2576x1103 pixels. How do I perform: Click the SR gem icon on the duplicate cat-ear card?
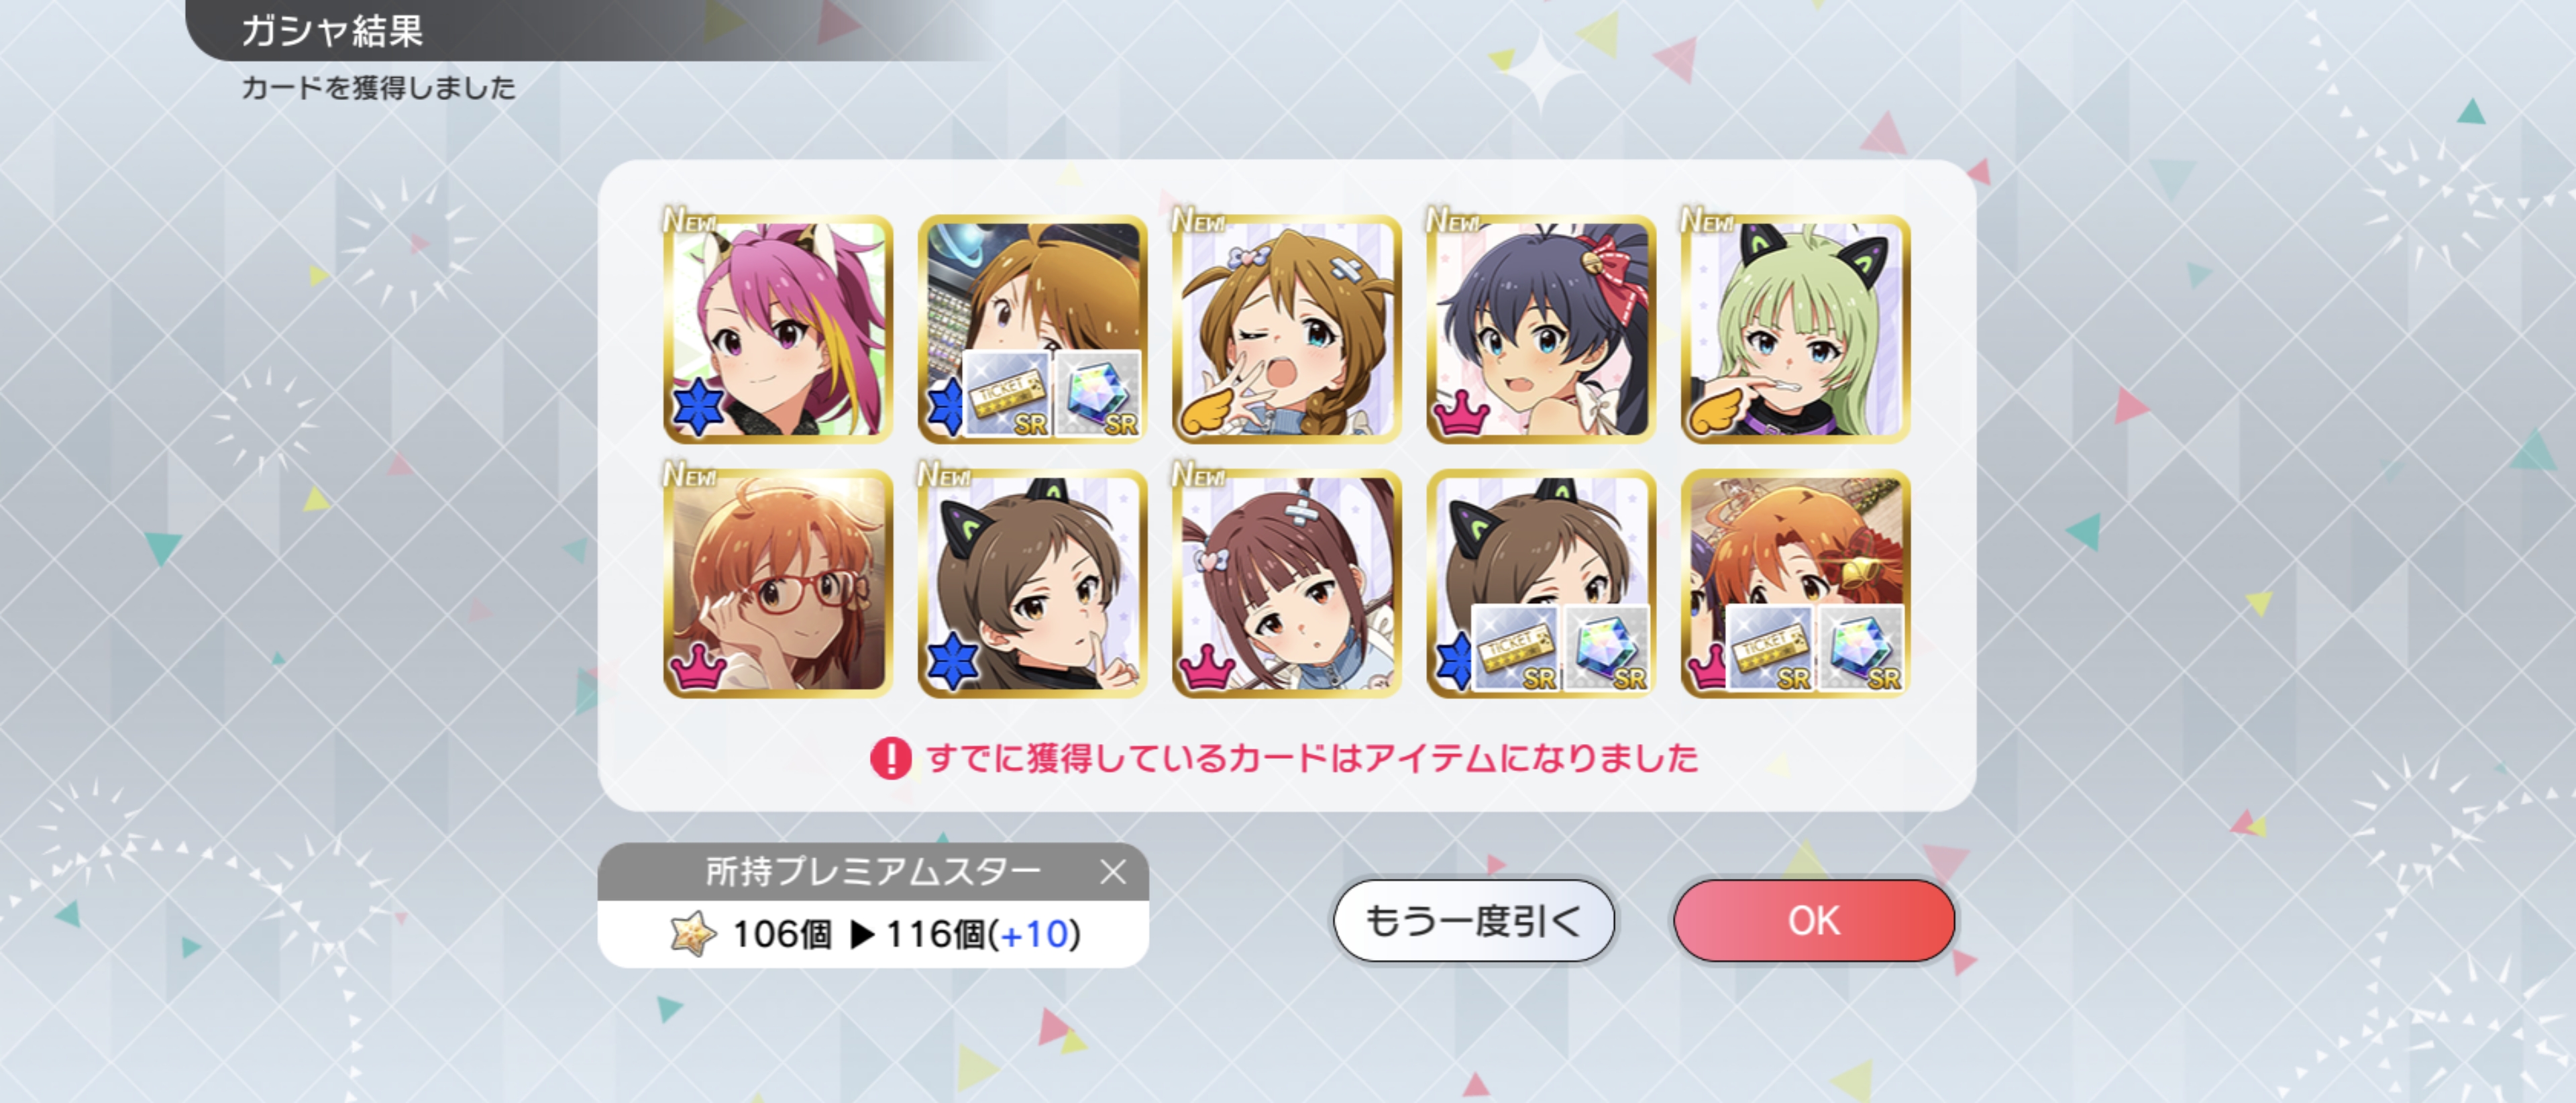pos(1606,648)
